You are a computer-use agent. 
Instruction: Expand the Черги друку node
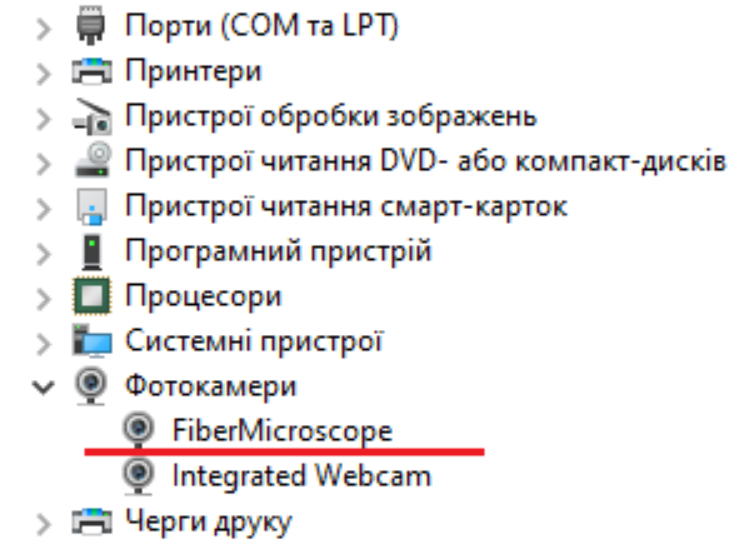click(x=43, y=521)
